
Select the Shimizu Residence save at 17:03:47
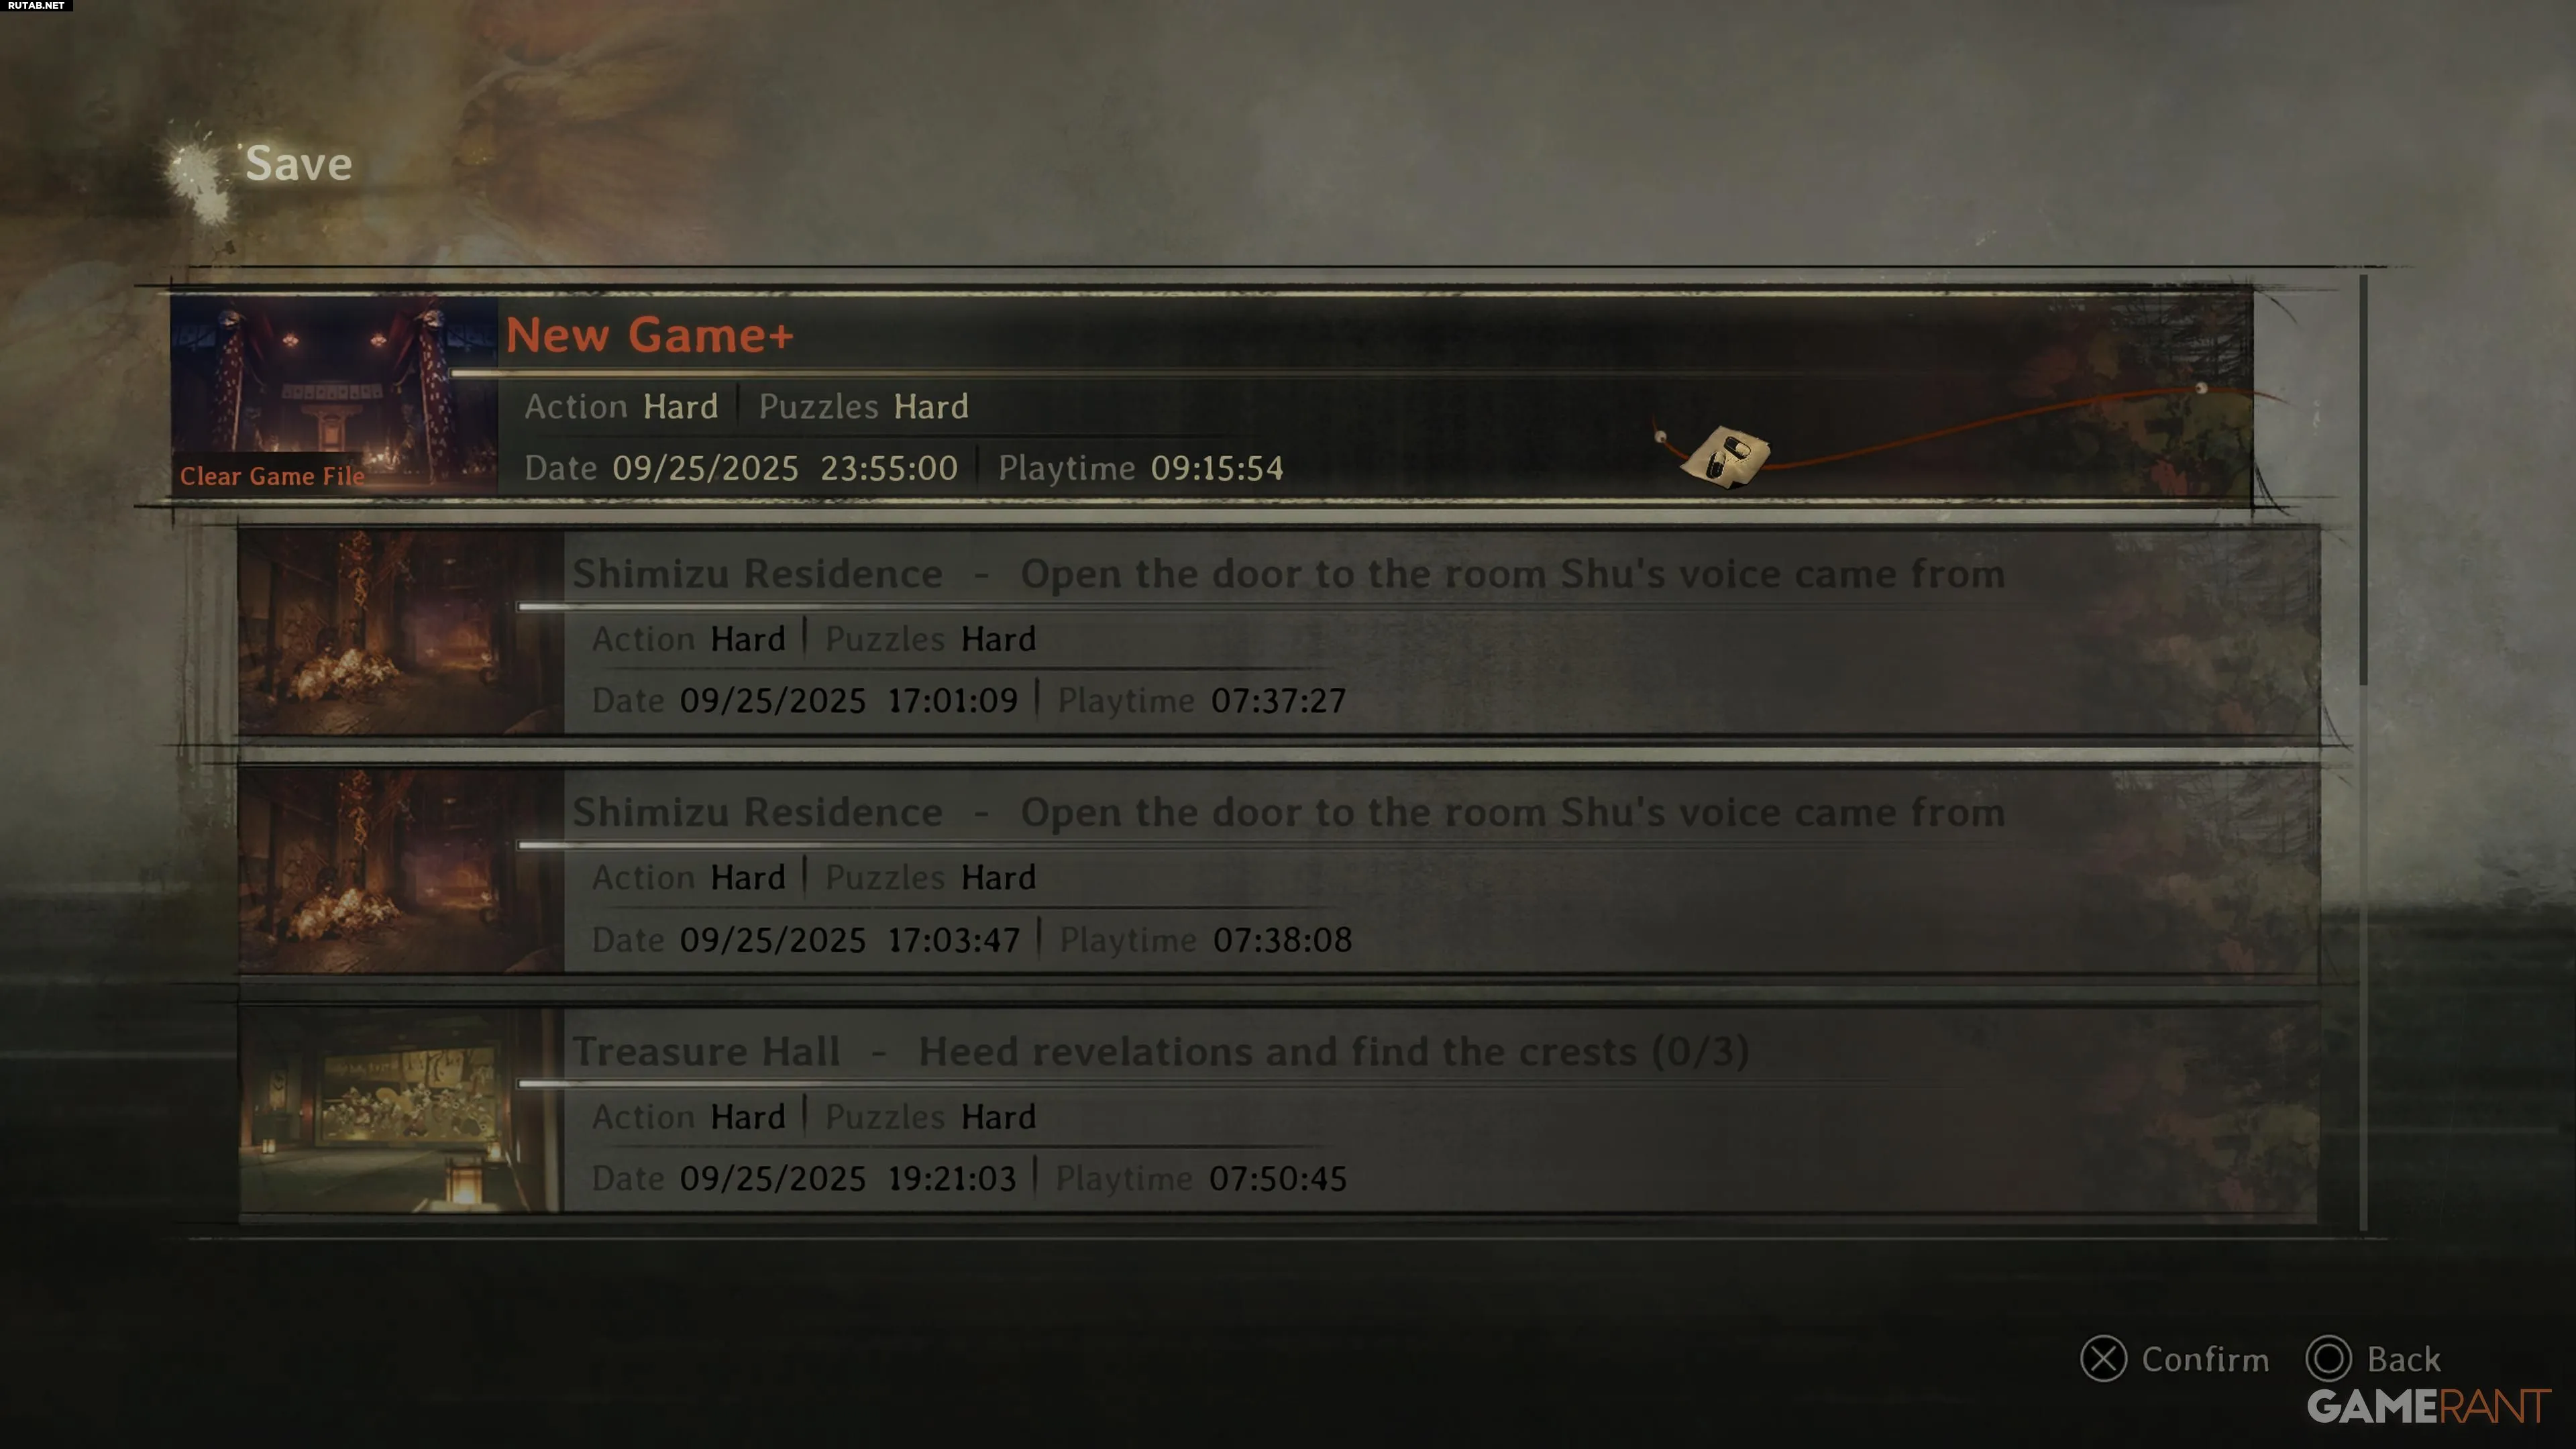[x=1278, y=871]
